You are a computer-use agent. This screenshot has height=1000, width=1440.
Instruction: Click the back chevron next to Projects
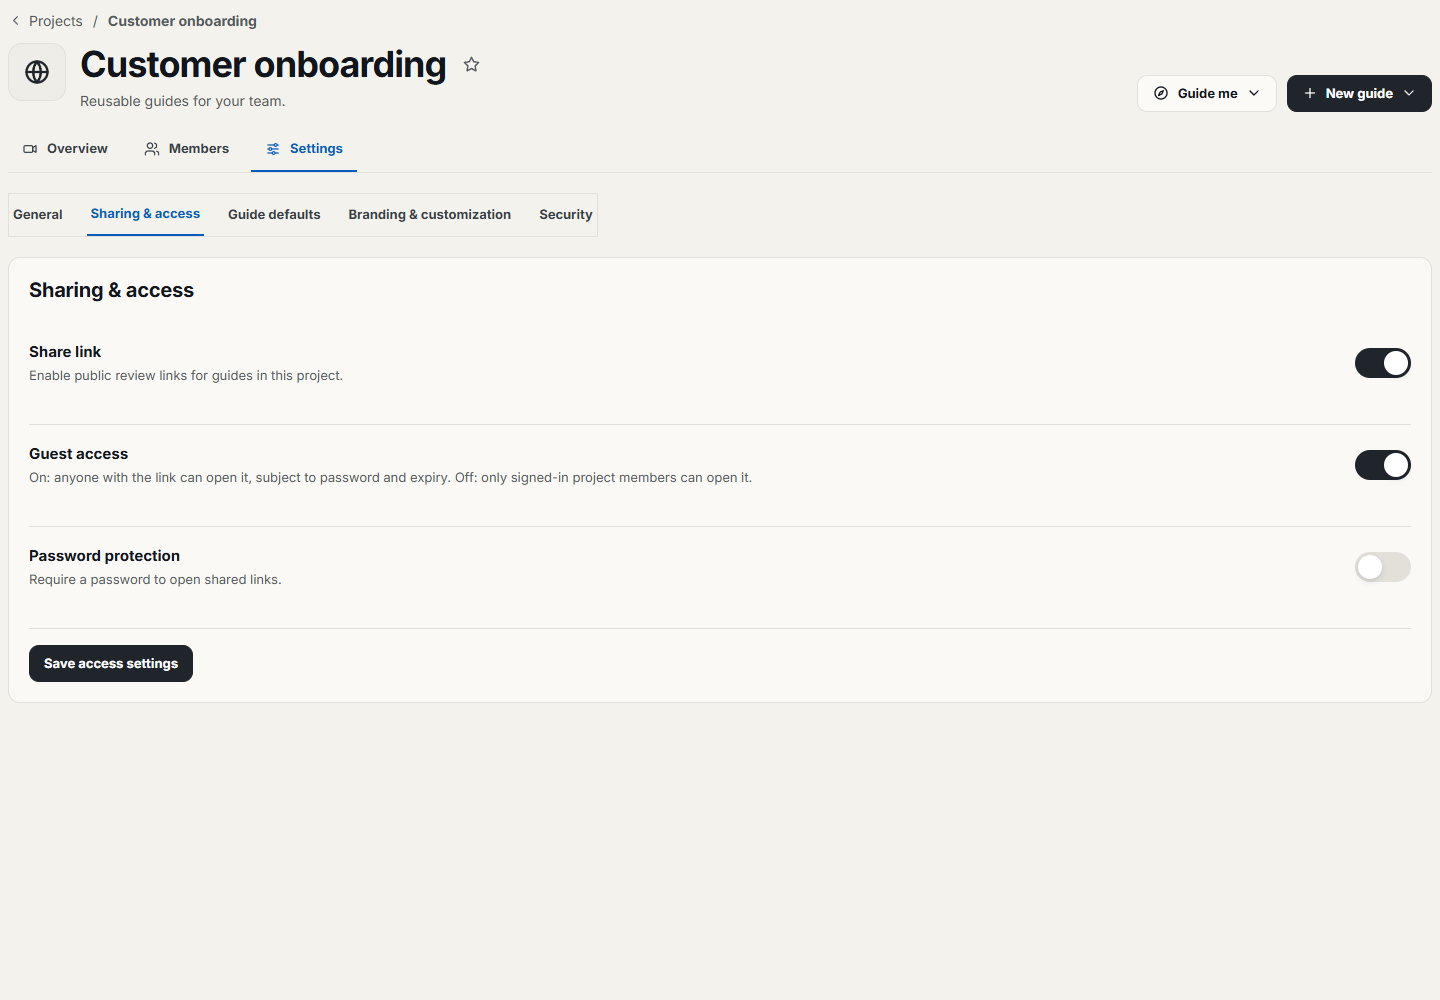15,21
